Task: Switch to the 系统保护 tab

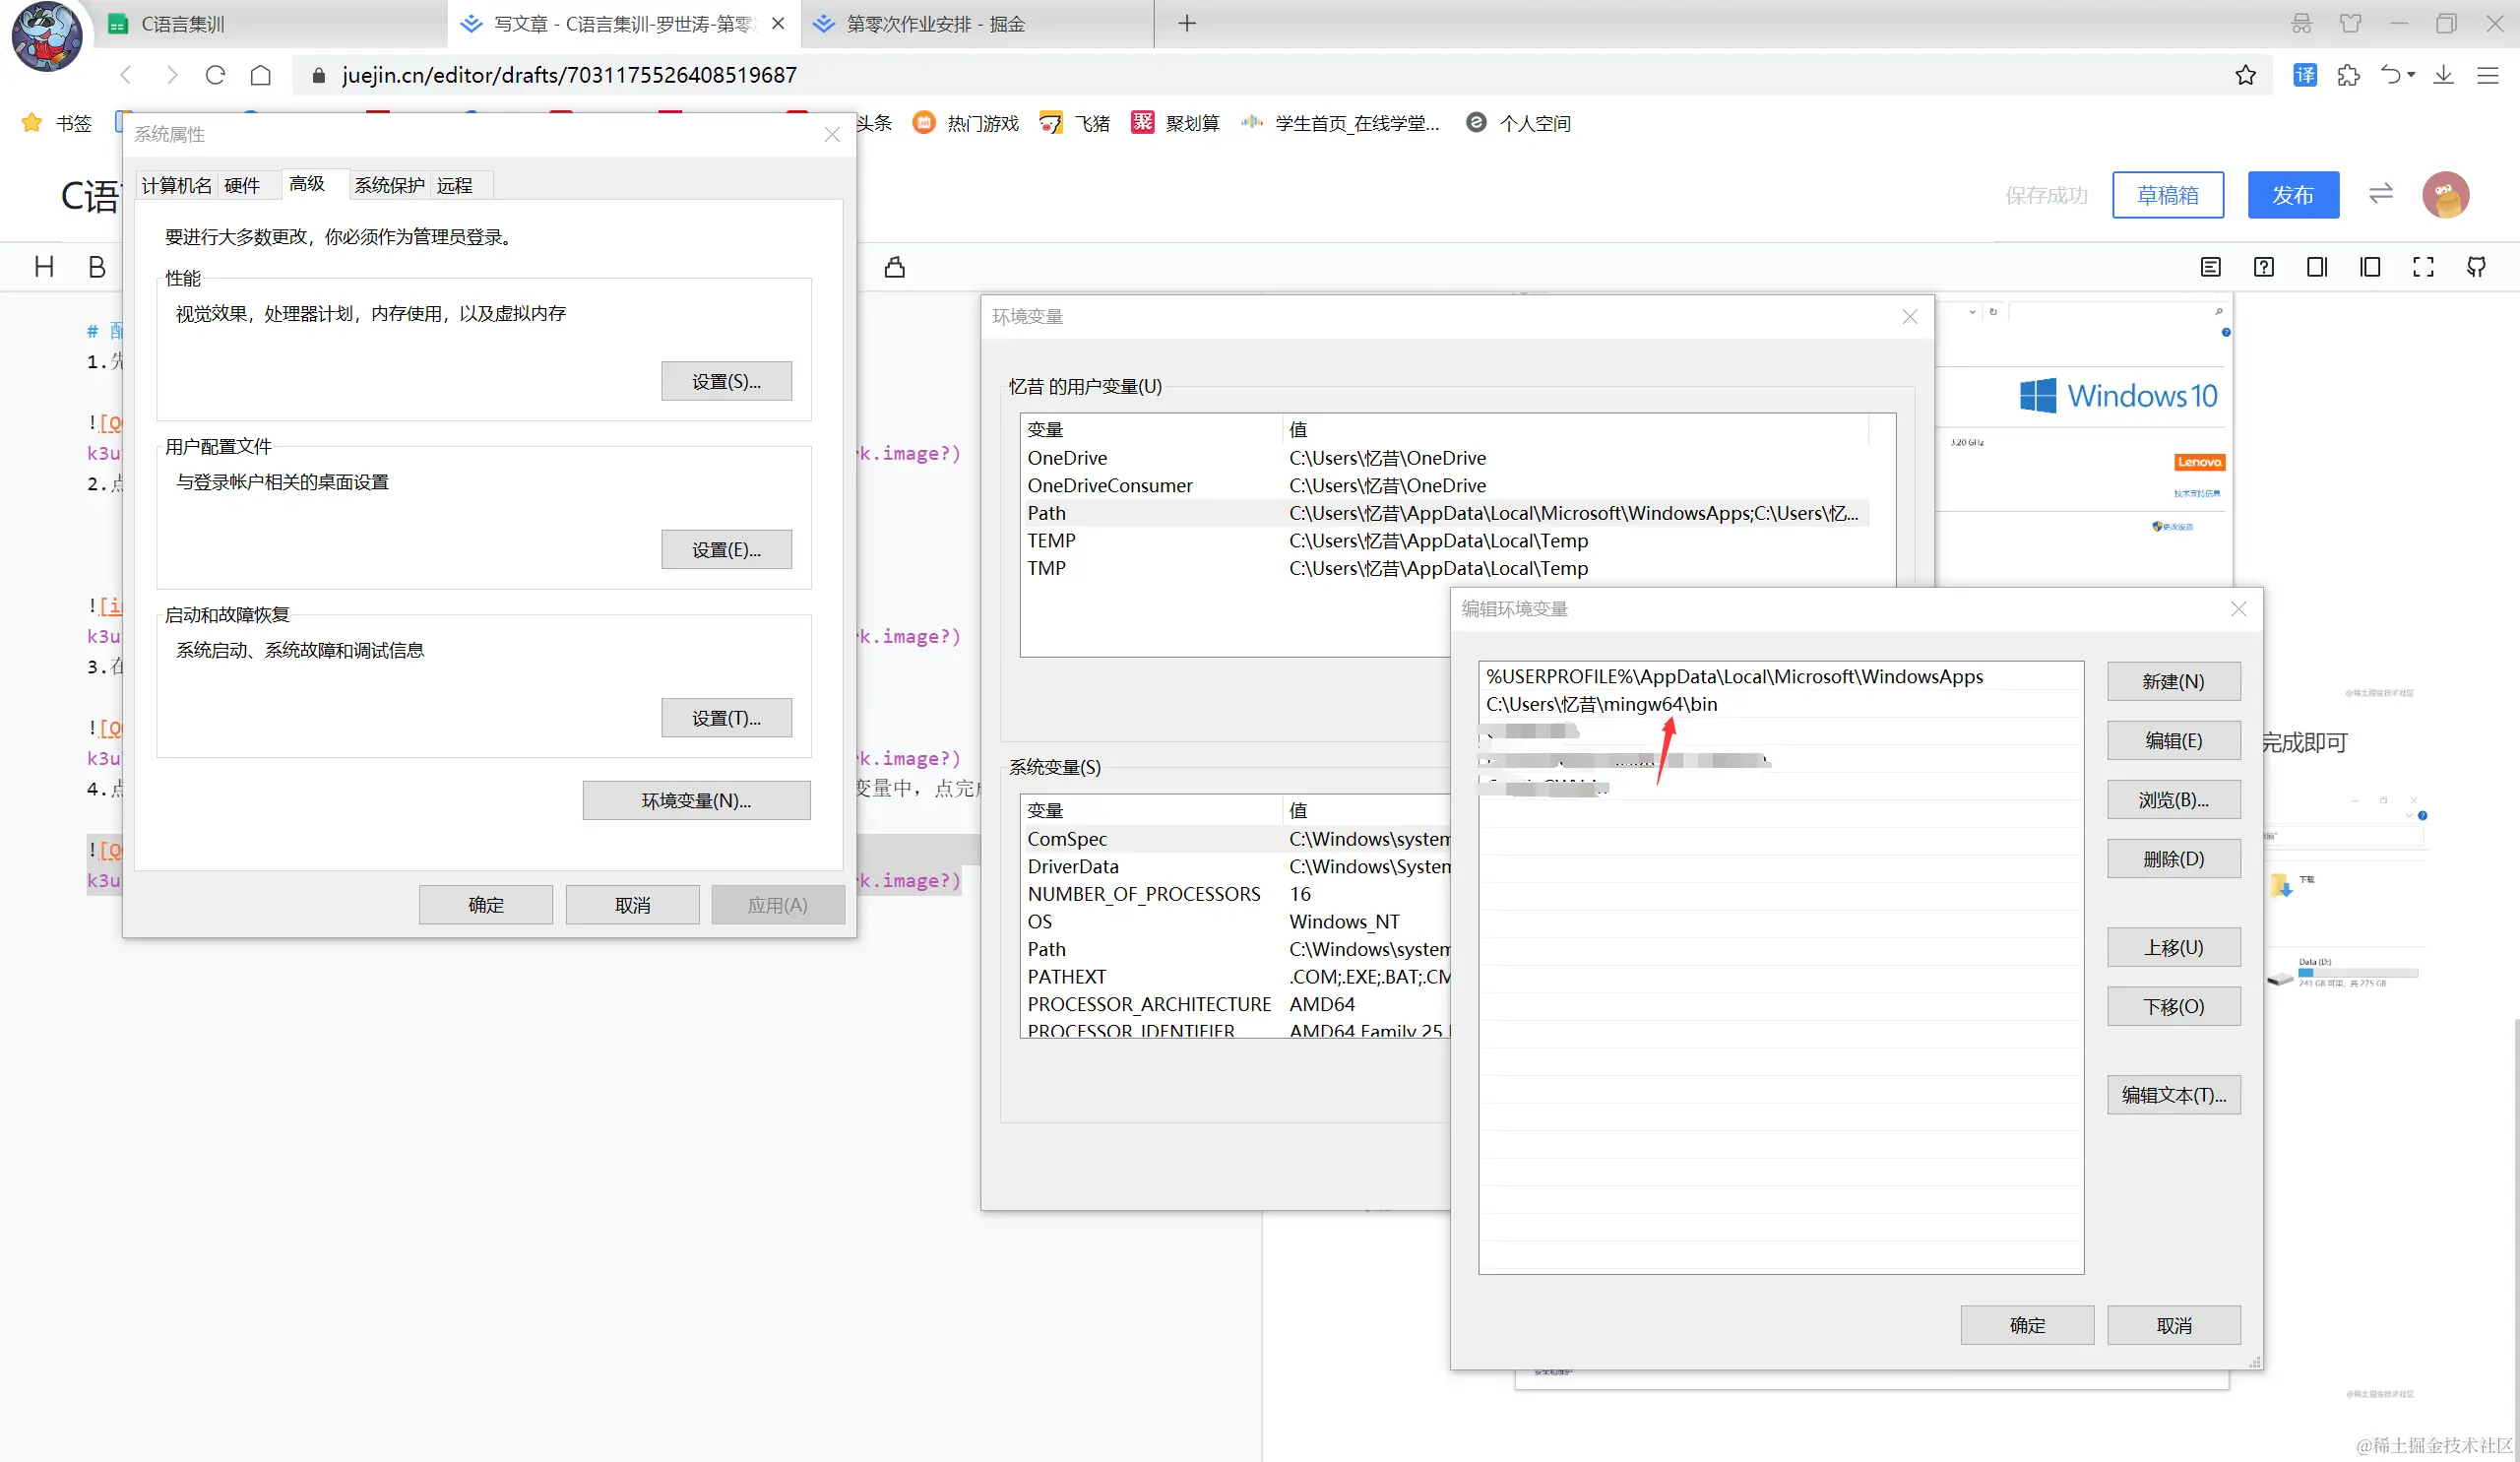Action: (x=389, y=185)
